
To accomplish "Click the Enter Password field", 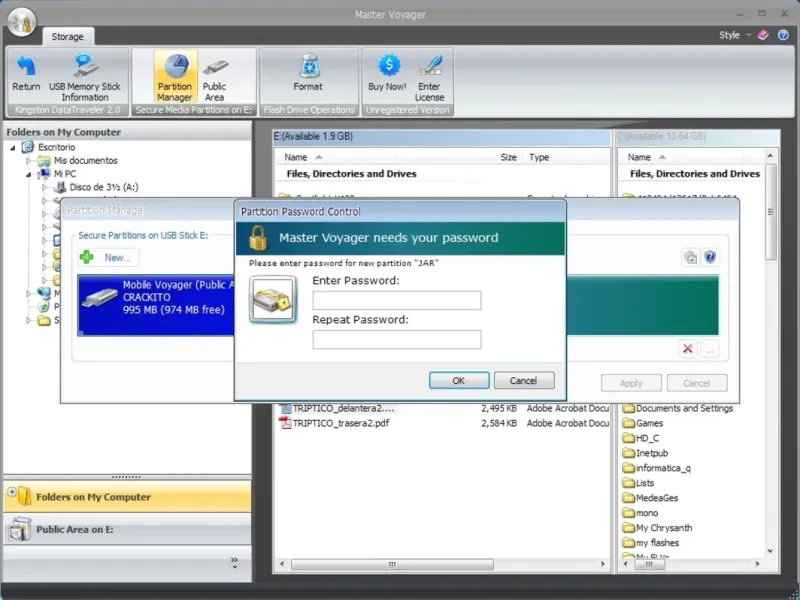I will (x=396, y=301).
